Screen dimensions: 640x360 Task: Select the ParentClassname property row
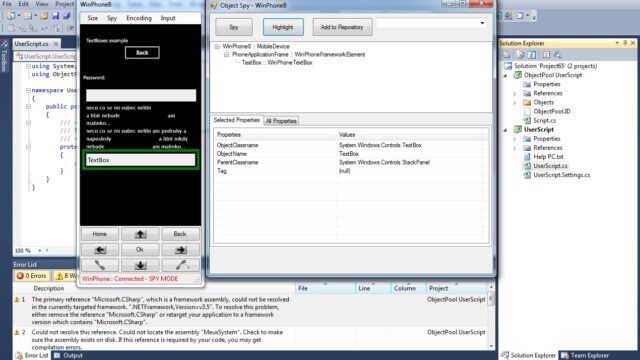coord(351,162)
